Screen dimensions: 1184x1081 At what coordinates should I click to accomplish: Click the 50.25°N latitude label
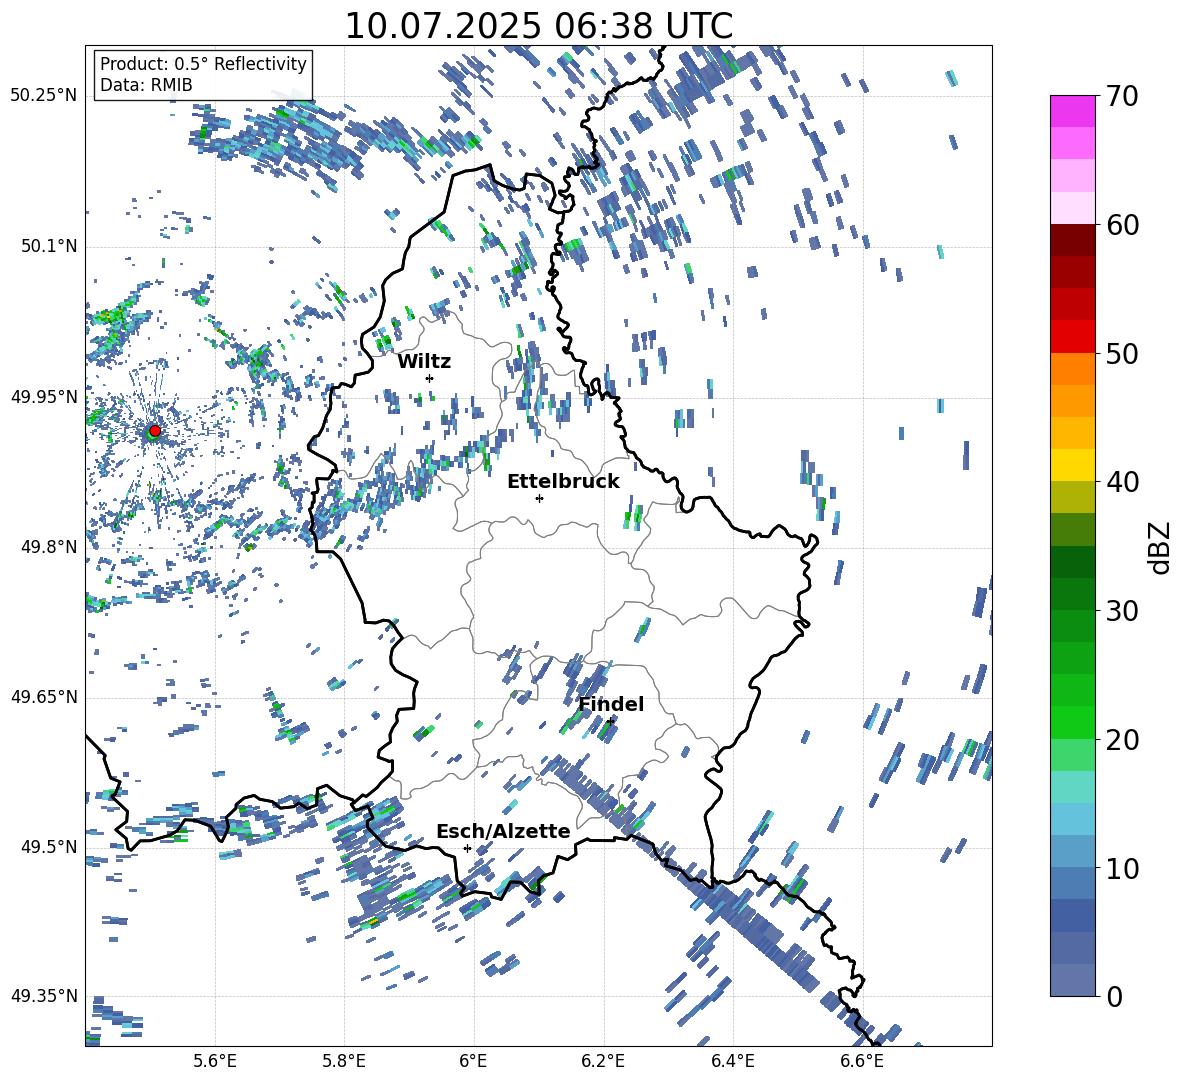(x=44, y=96)
